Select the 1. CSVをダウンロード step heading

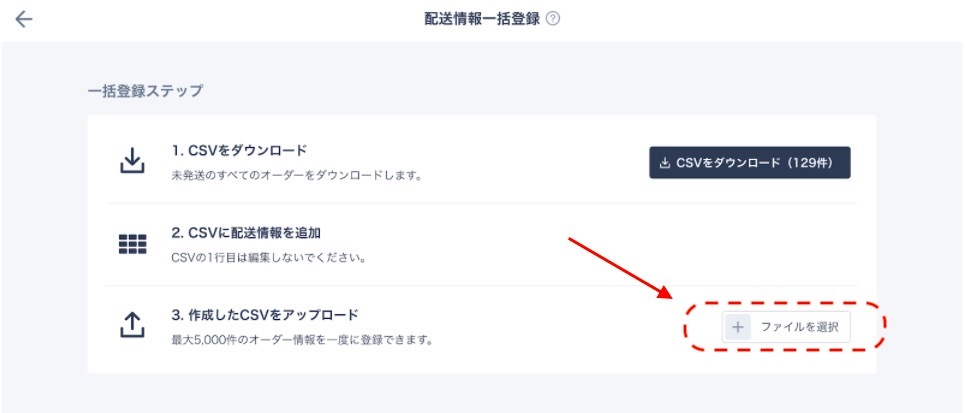[x=239, y=150]
